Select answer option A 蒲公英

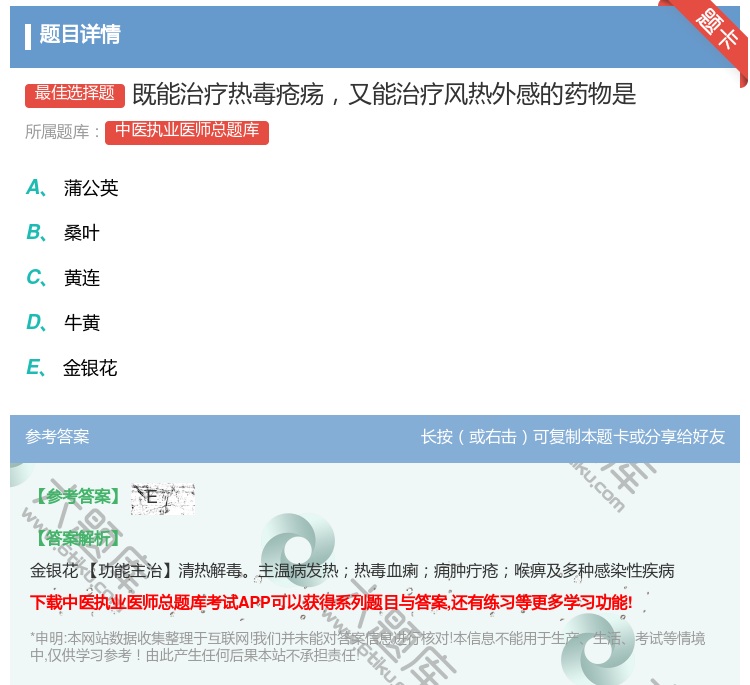(72, 188)
